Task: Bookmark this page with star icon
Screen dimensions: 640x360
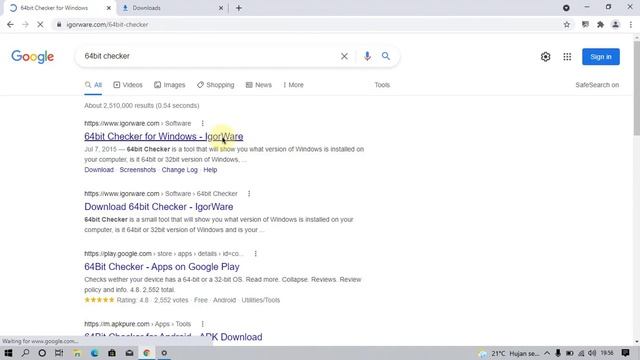Action: (x=567, y=24)
